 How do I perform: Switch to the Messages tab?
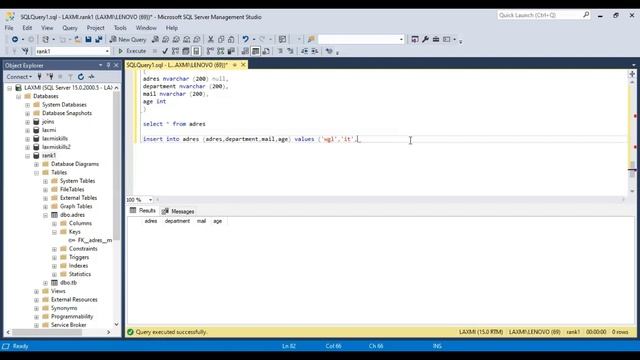click(x=178, y=211)
